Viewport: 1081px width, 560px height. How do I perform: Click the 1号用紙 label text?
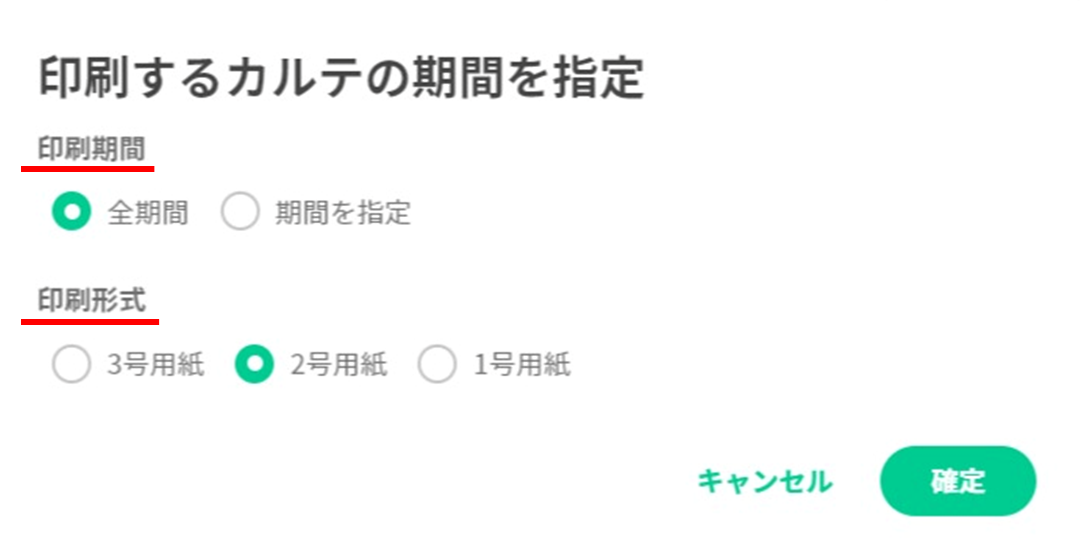pyautogui.click(x=521, y=366)
